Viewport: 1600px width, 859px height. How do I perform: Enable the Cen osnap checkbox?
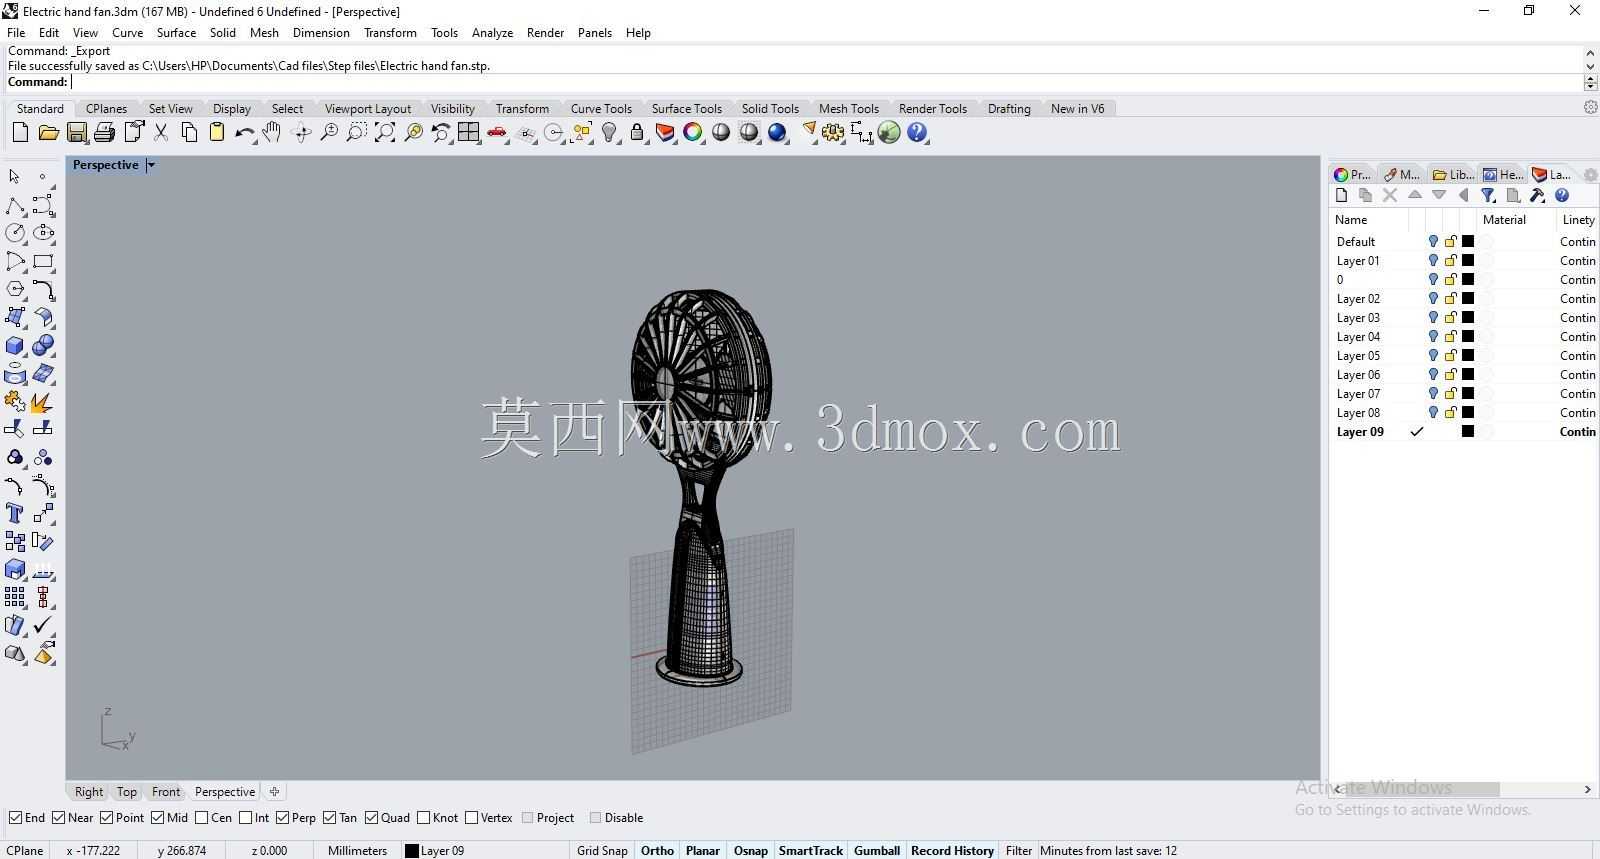pyautogui.click(x=202, y=818)
